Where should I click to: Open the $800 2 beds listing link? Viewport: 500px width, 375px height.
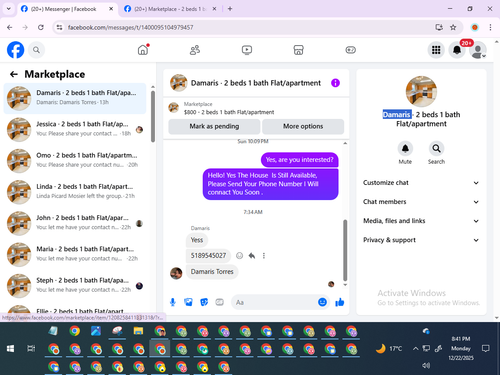229,112
